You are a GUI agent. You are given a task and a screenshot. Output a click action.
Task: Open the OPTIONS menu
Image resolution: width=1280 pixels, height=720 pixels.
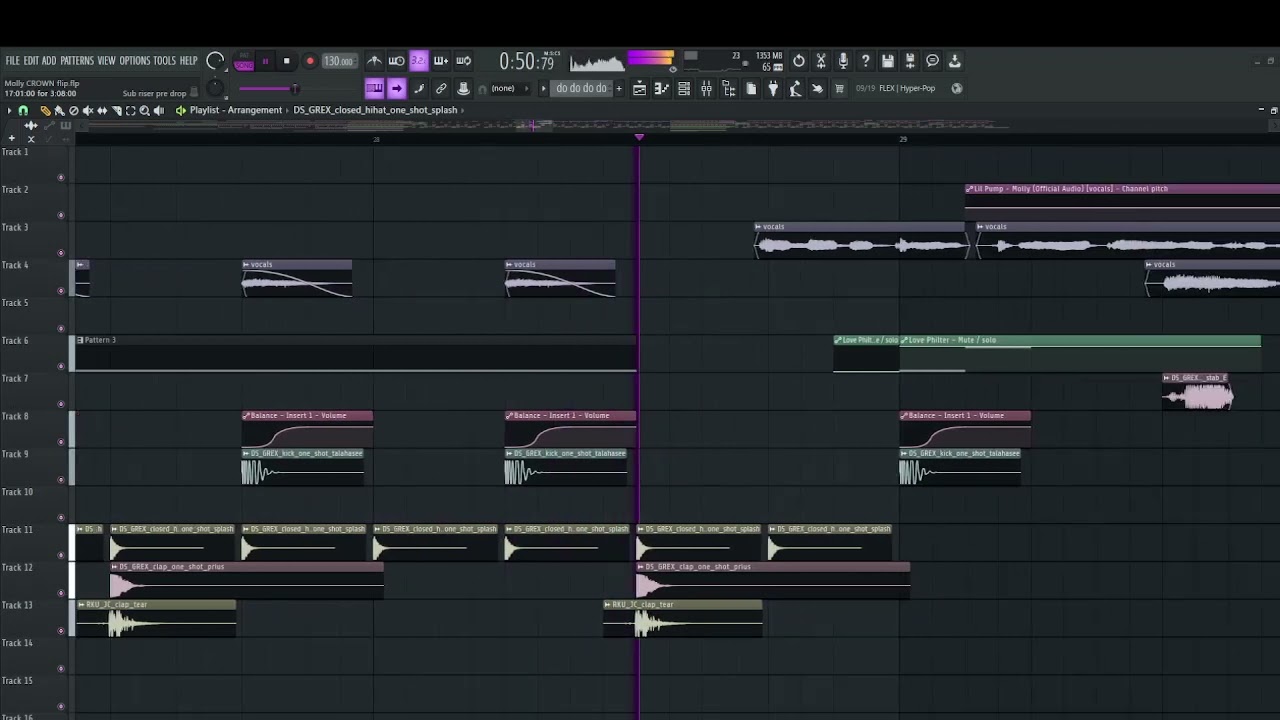click(134, 61)
